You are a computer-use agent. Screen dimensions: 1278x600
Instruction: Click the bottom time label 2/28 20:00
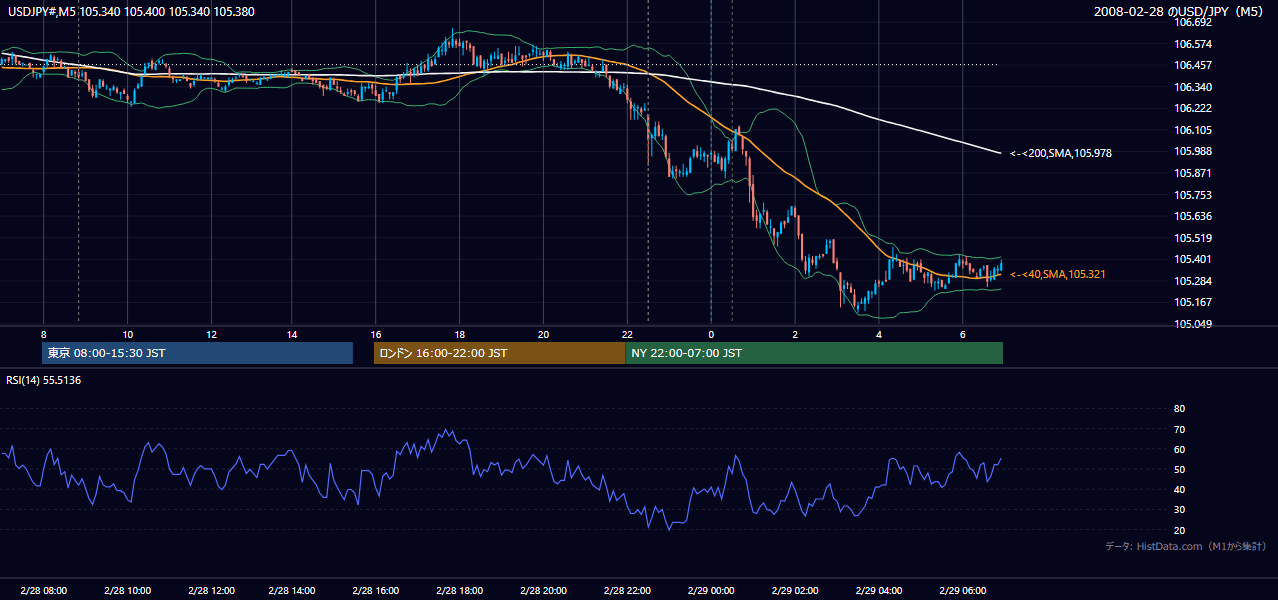[x=544, y=591]
